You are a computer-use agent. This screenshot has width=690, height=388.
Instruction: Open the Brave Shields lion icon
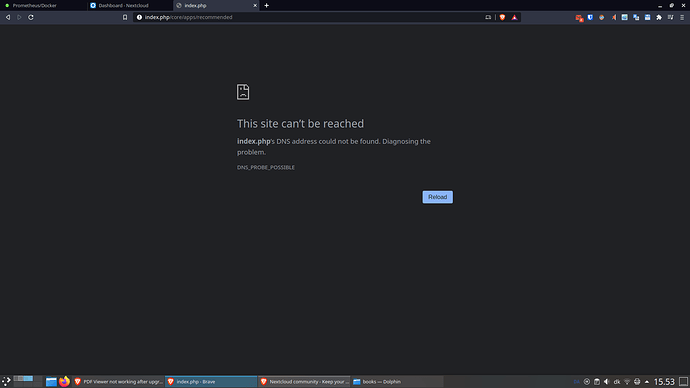(x=502, y=17)
